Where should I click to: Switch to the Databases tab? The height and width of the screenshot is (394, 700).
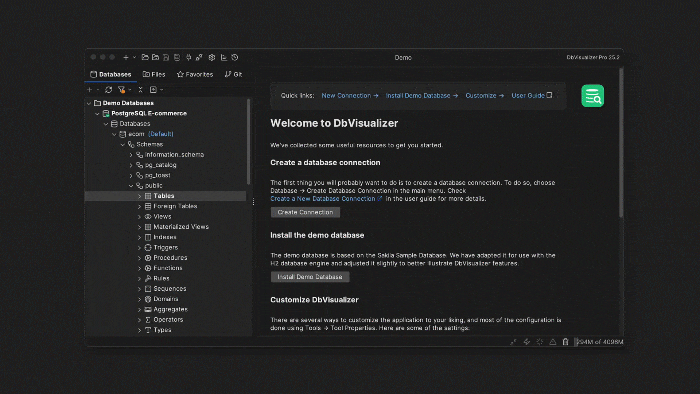[x=111, y=75]
